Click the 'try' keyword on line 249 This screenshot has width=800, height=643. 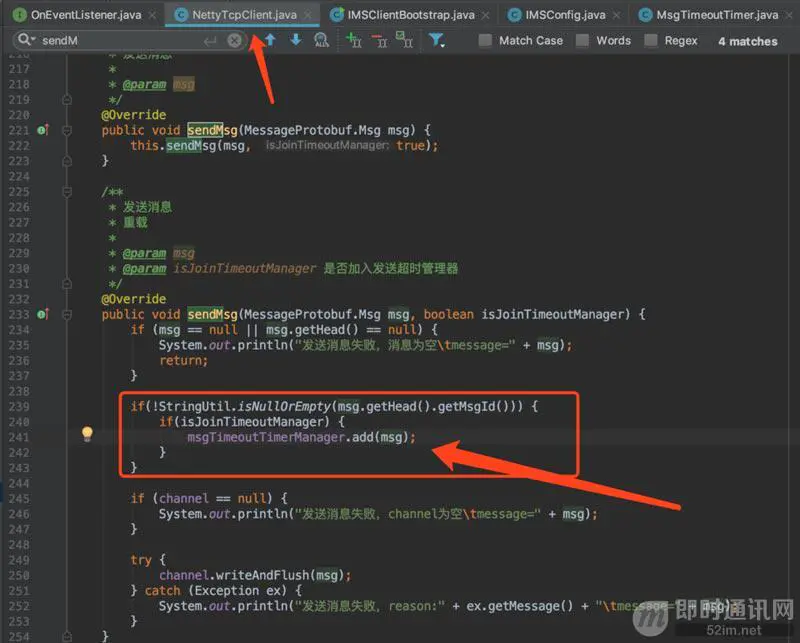pyautogui.click(x=141, y=560)
